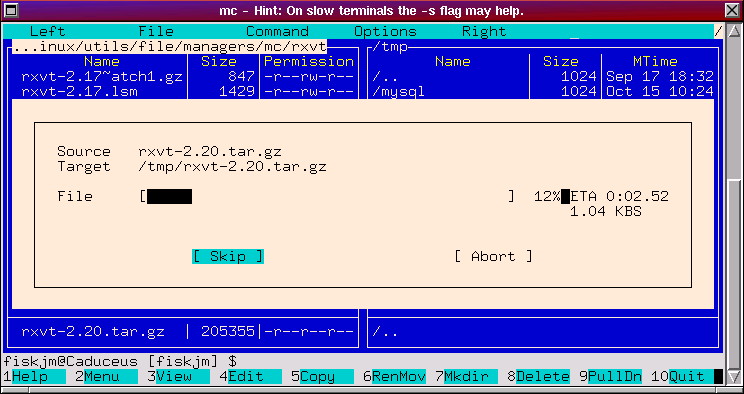This screenshot has width=744, height=394.
Task: Select the 1Help function key
Action: tap(34, 376)
